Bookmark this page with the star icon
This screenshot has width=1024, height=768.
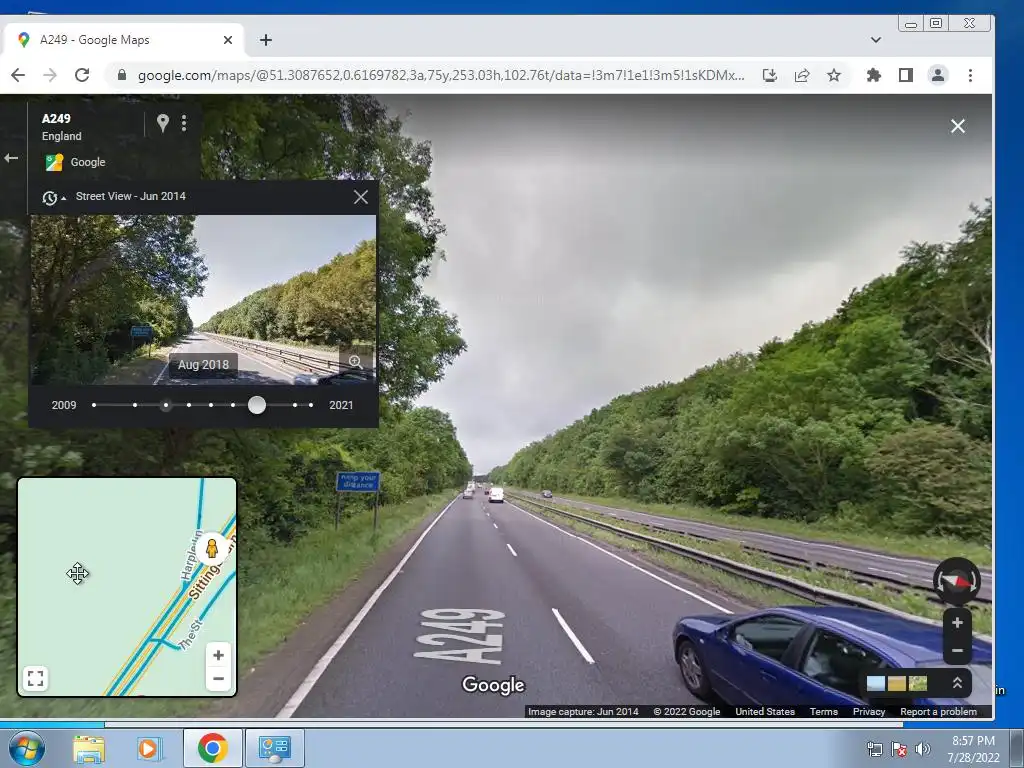tap(834, 75)
